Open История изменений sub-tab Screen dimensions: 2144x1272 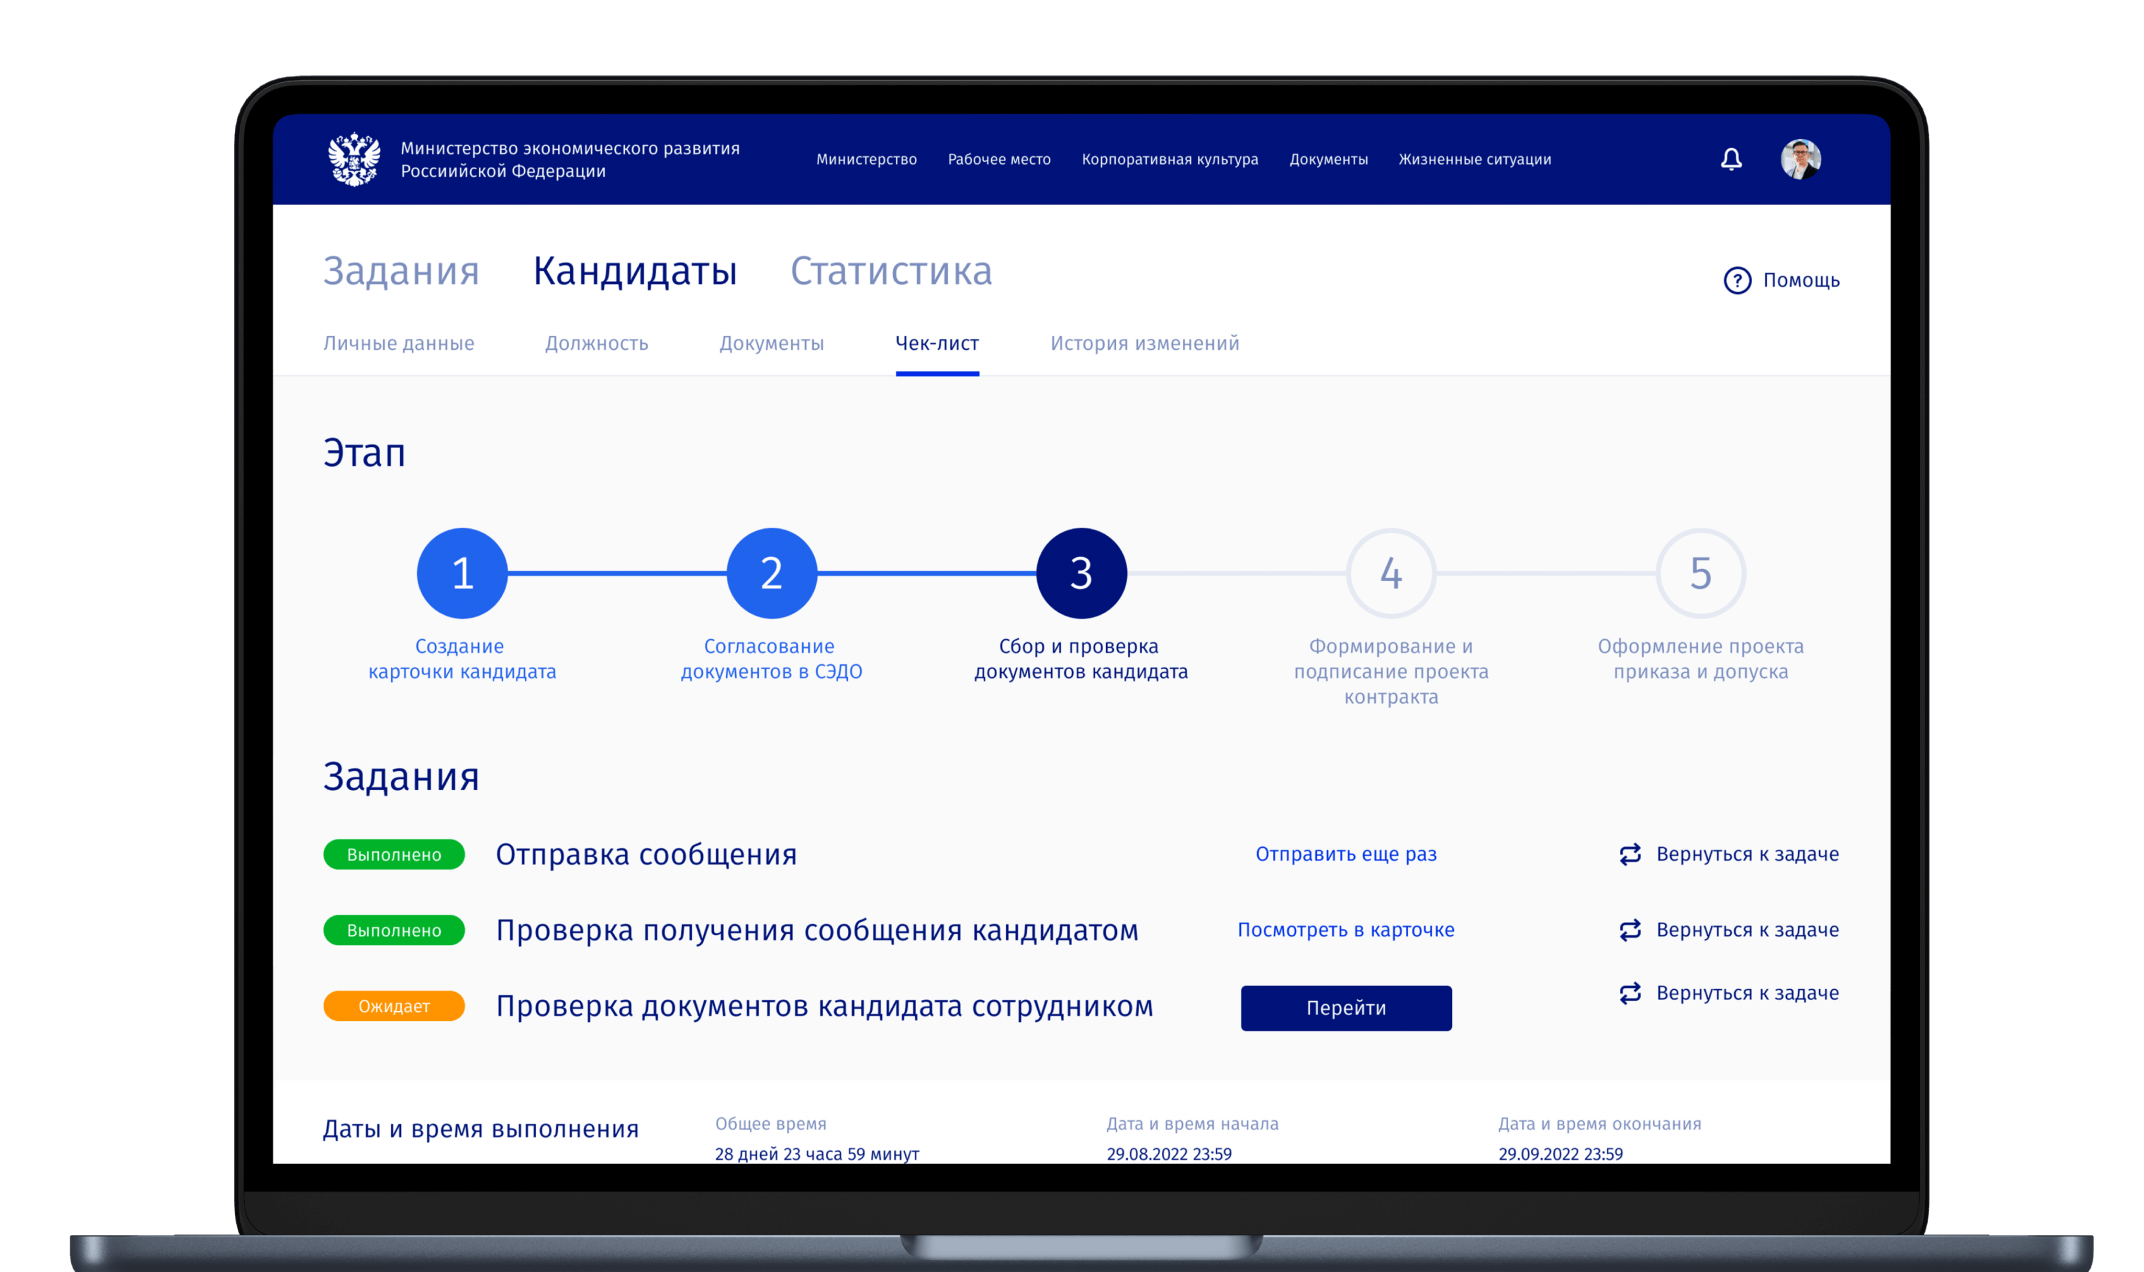click(x=1144, y=343)
